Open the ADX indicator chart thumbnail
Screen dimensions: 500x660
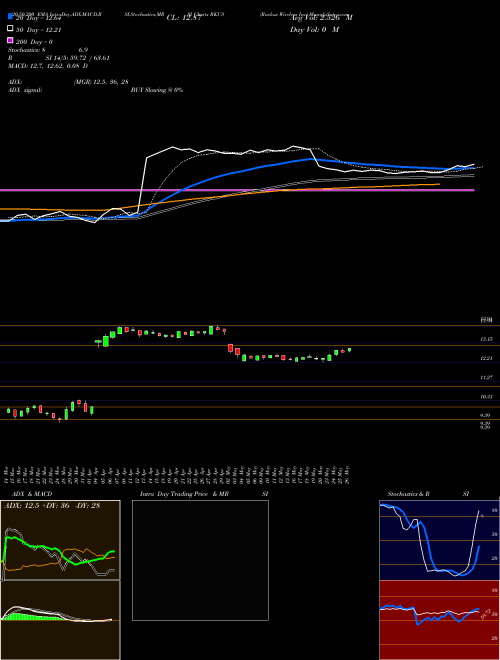point(61,540)
